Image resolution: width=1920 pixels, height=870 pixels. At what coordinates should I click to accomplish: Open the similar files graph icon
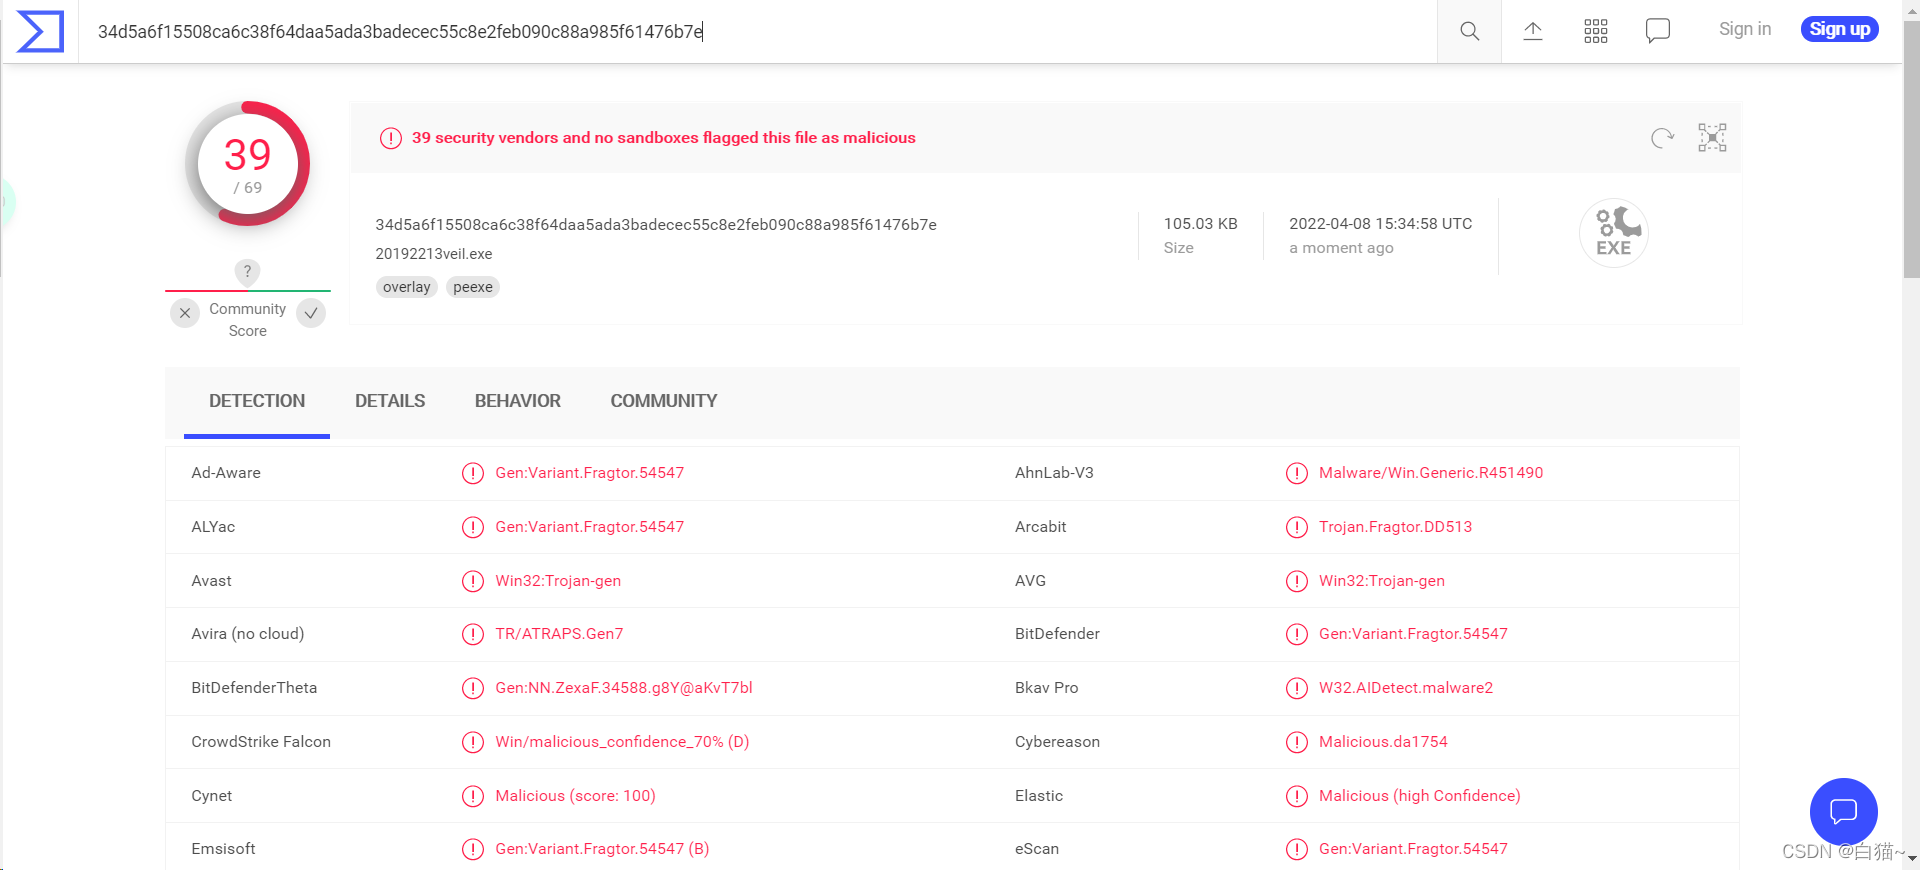click(1712, 138)
